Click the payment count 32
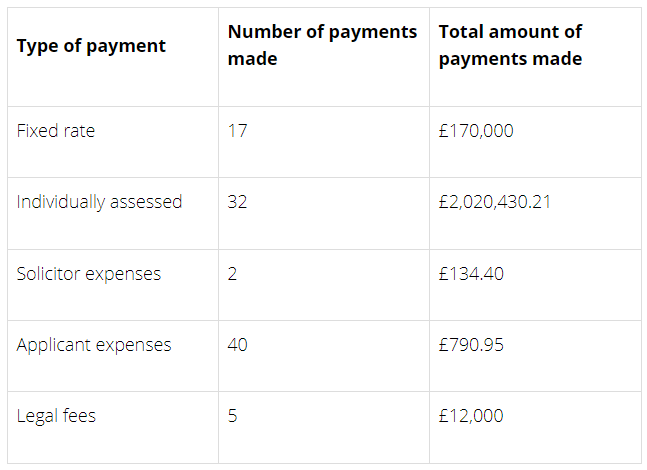 pyautogui.click(x=237, y=202)
